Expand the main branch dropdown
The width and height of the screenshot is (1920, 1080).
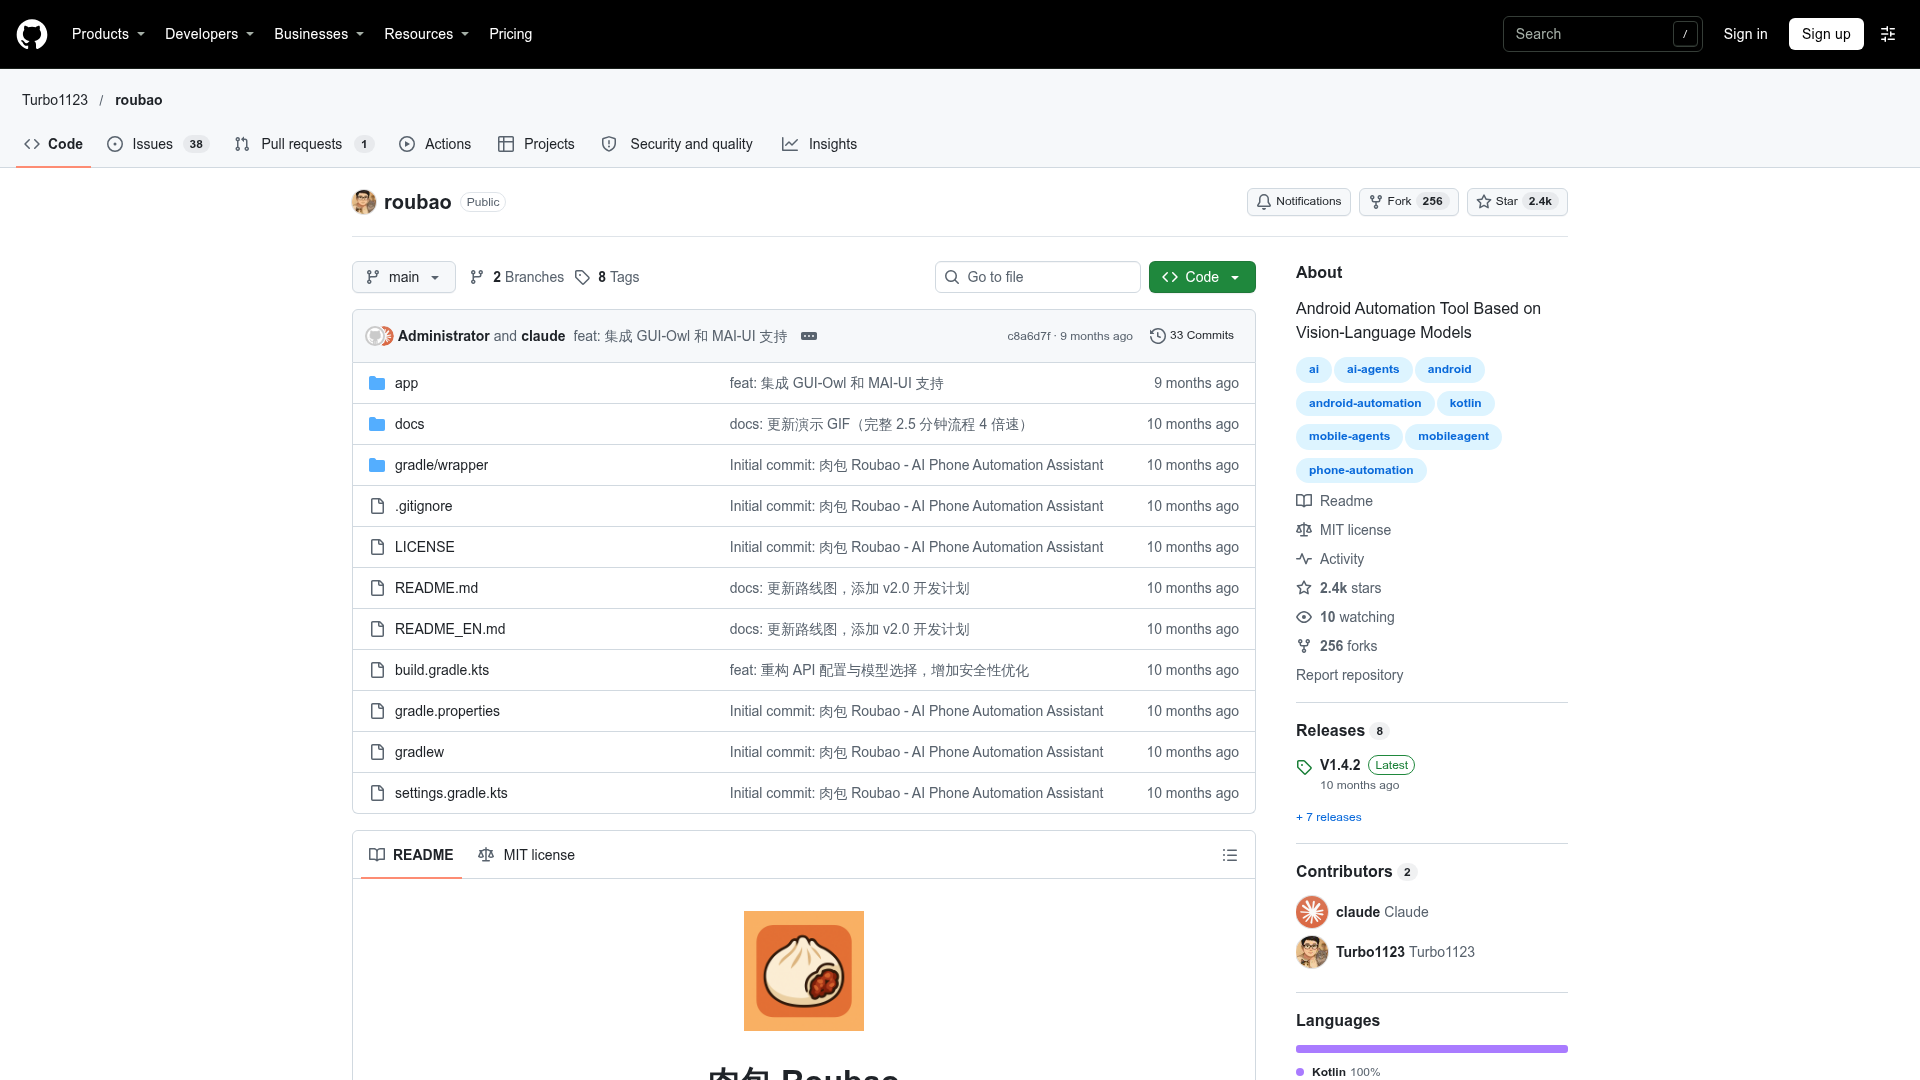coord(403,277)
